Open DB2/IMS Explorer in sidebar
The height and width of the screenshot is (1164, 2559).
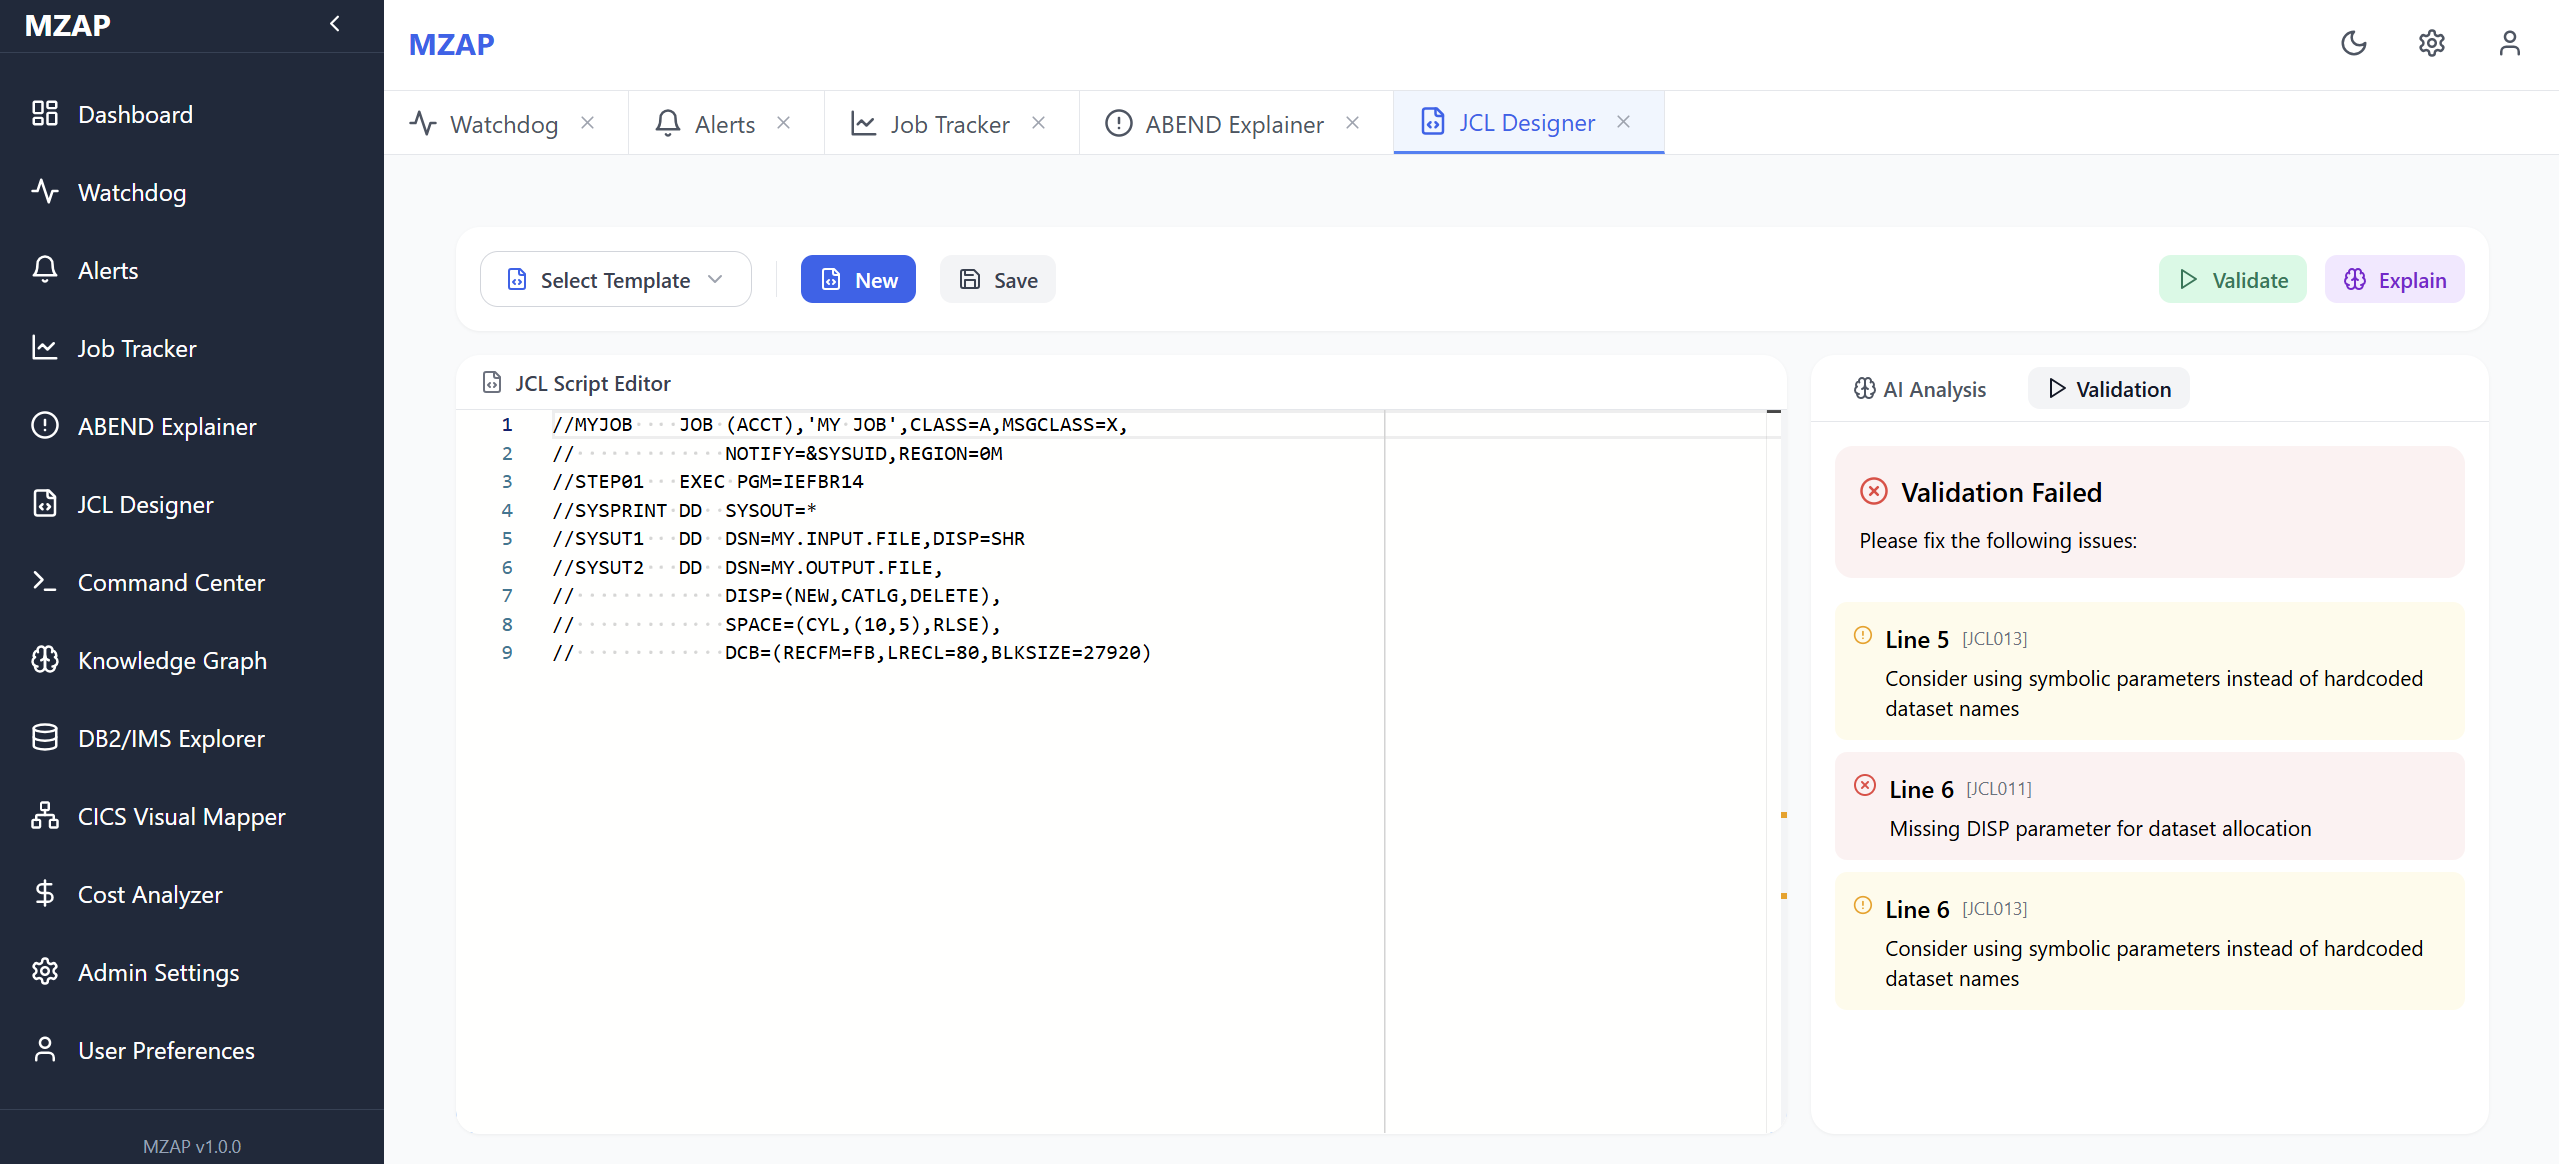pos(170,738)
